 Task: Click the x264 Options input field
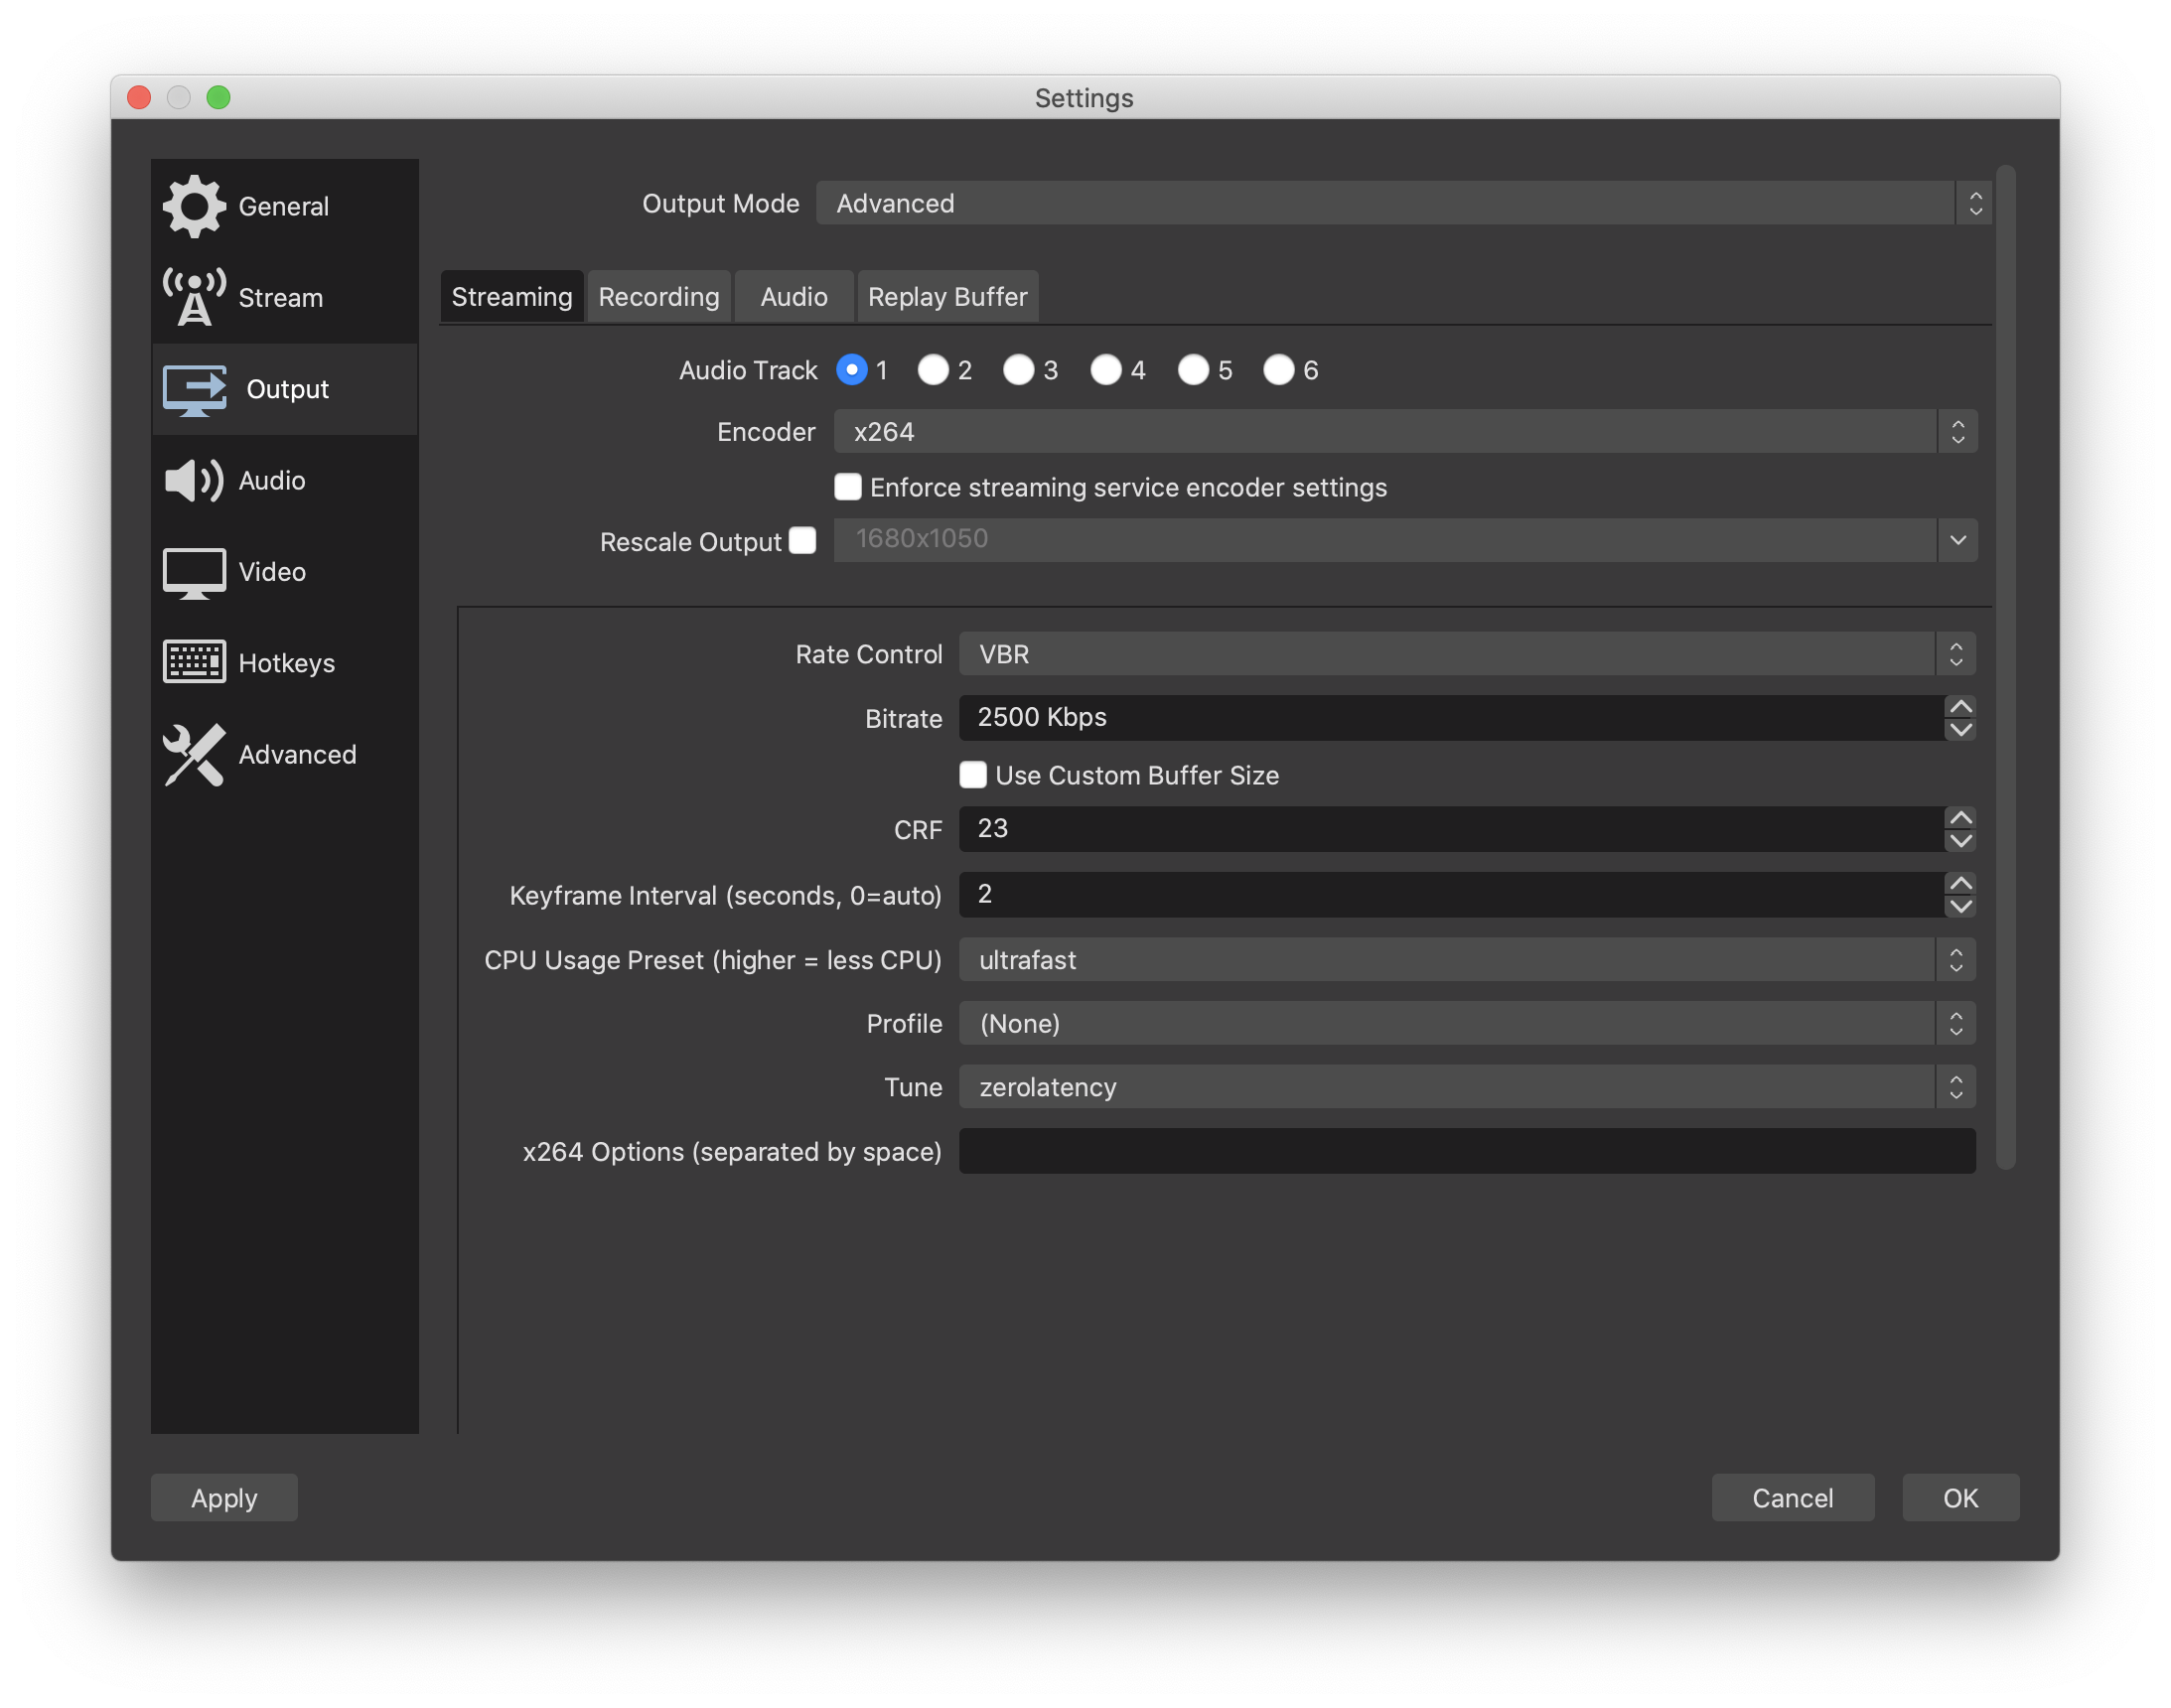pyautogui.click(x=1470, y=1151)
